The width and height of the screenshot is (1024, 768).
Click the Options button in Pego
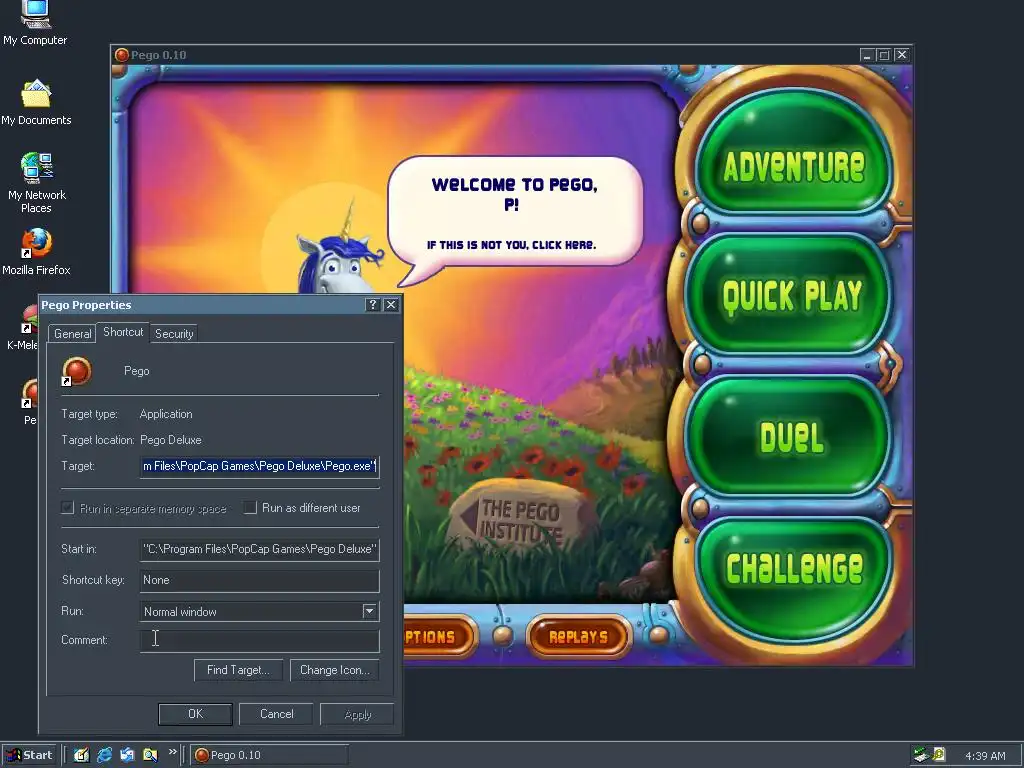click(x=439, y=637)
